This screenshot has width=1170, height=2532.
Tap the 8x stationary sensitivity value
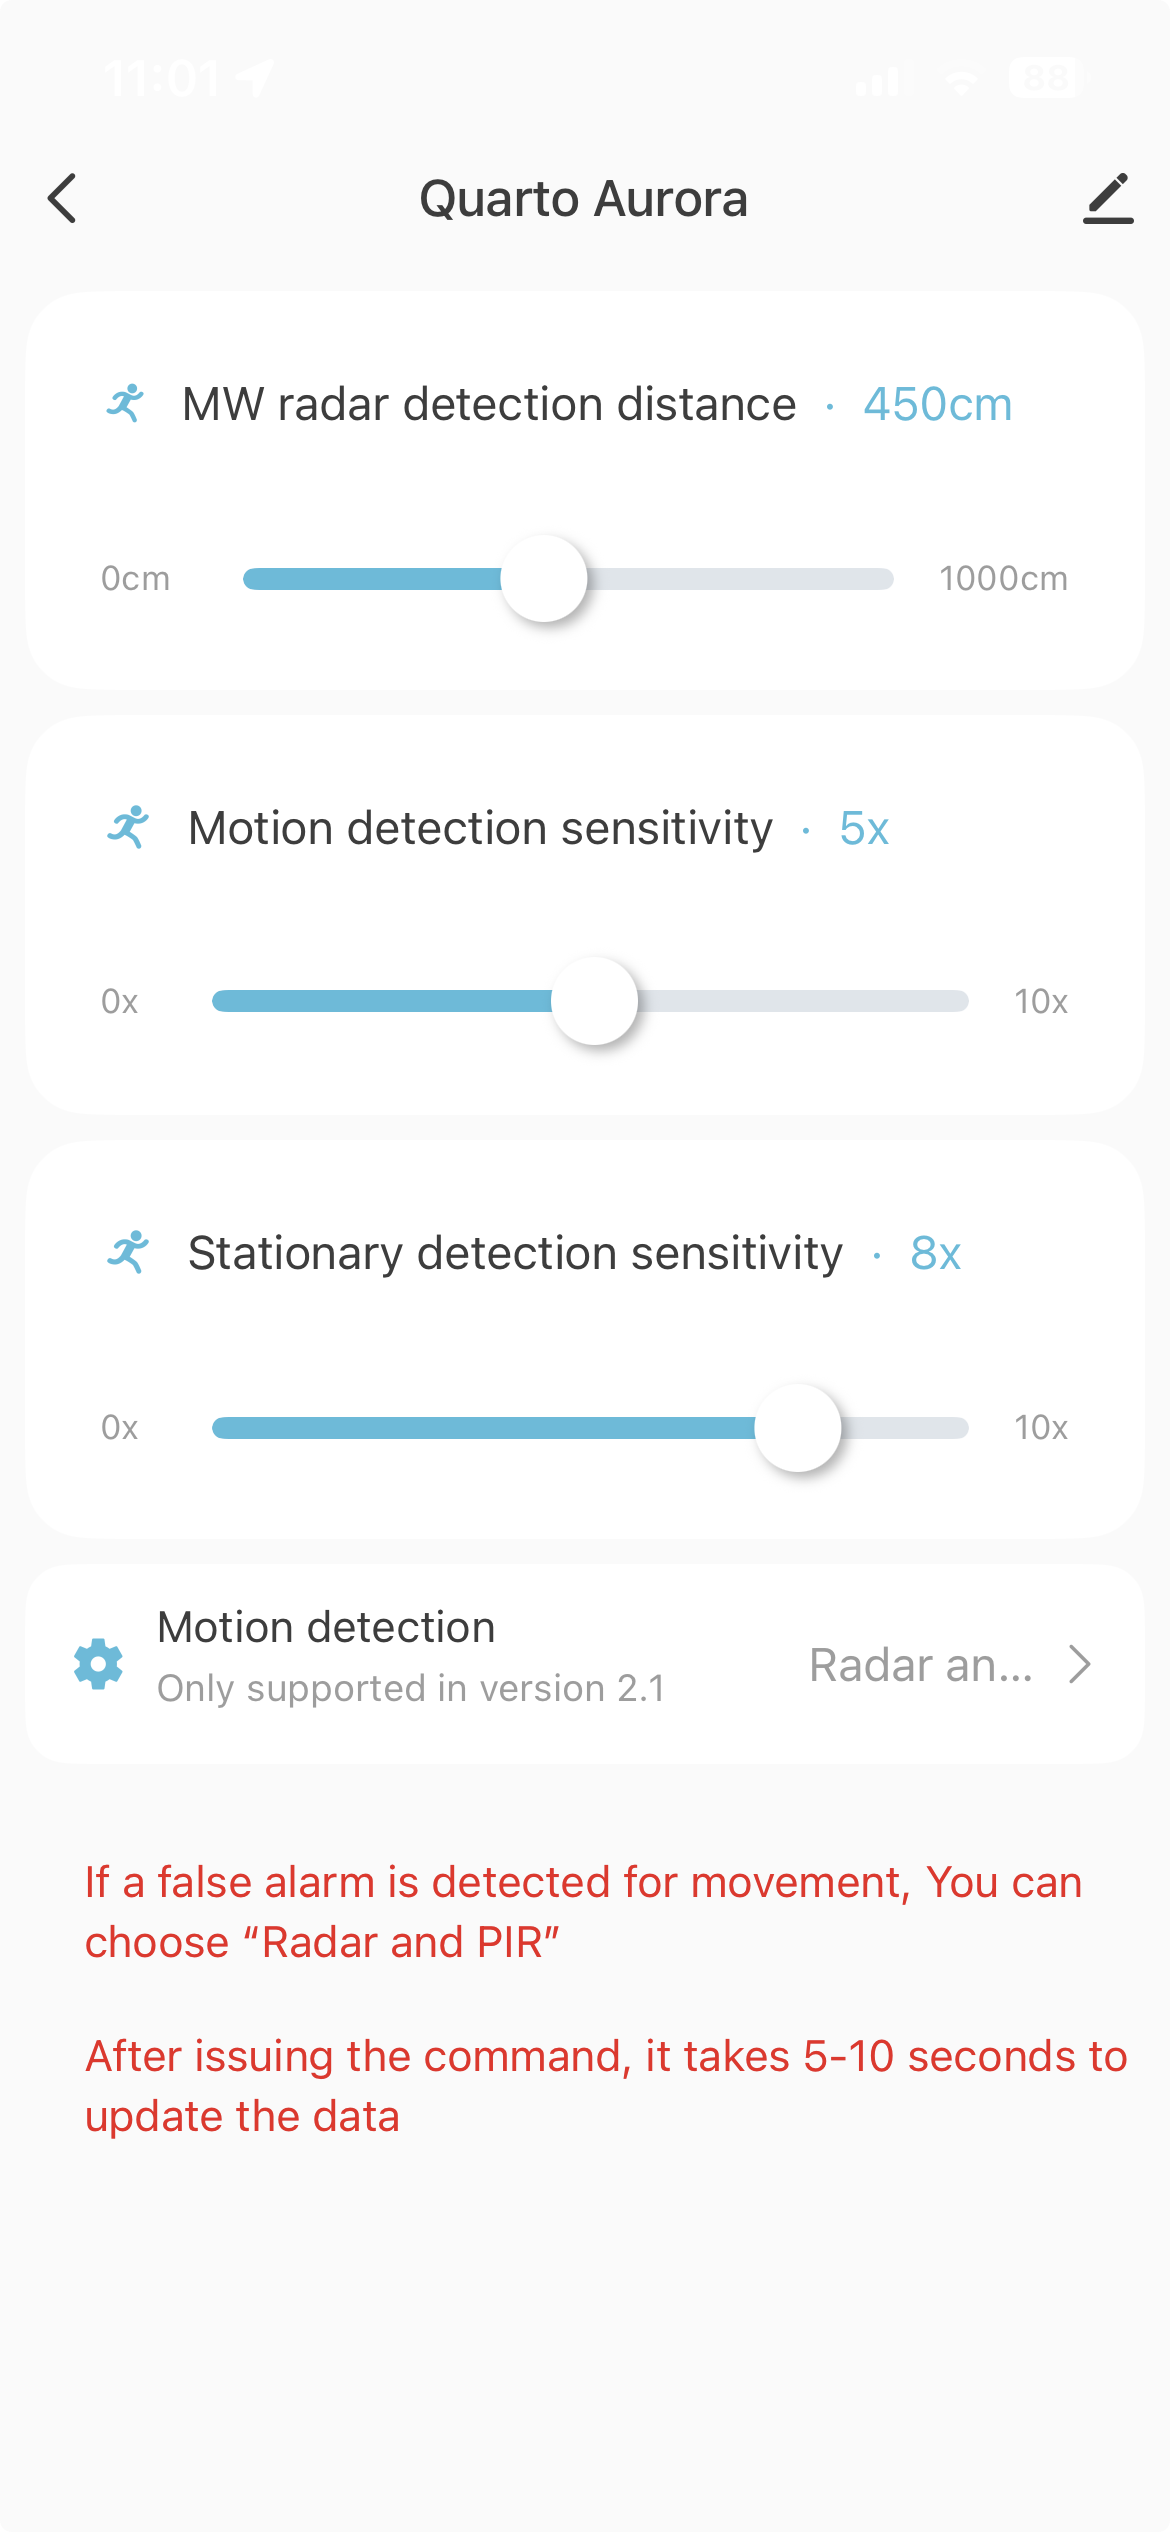935,1253
